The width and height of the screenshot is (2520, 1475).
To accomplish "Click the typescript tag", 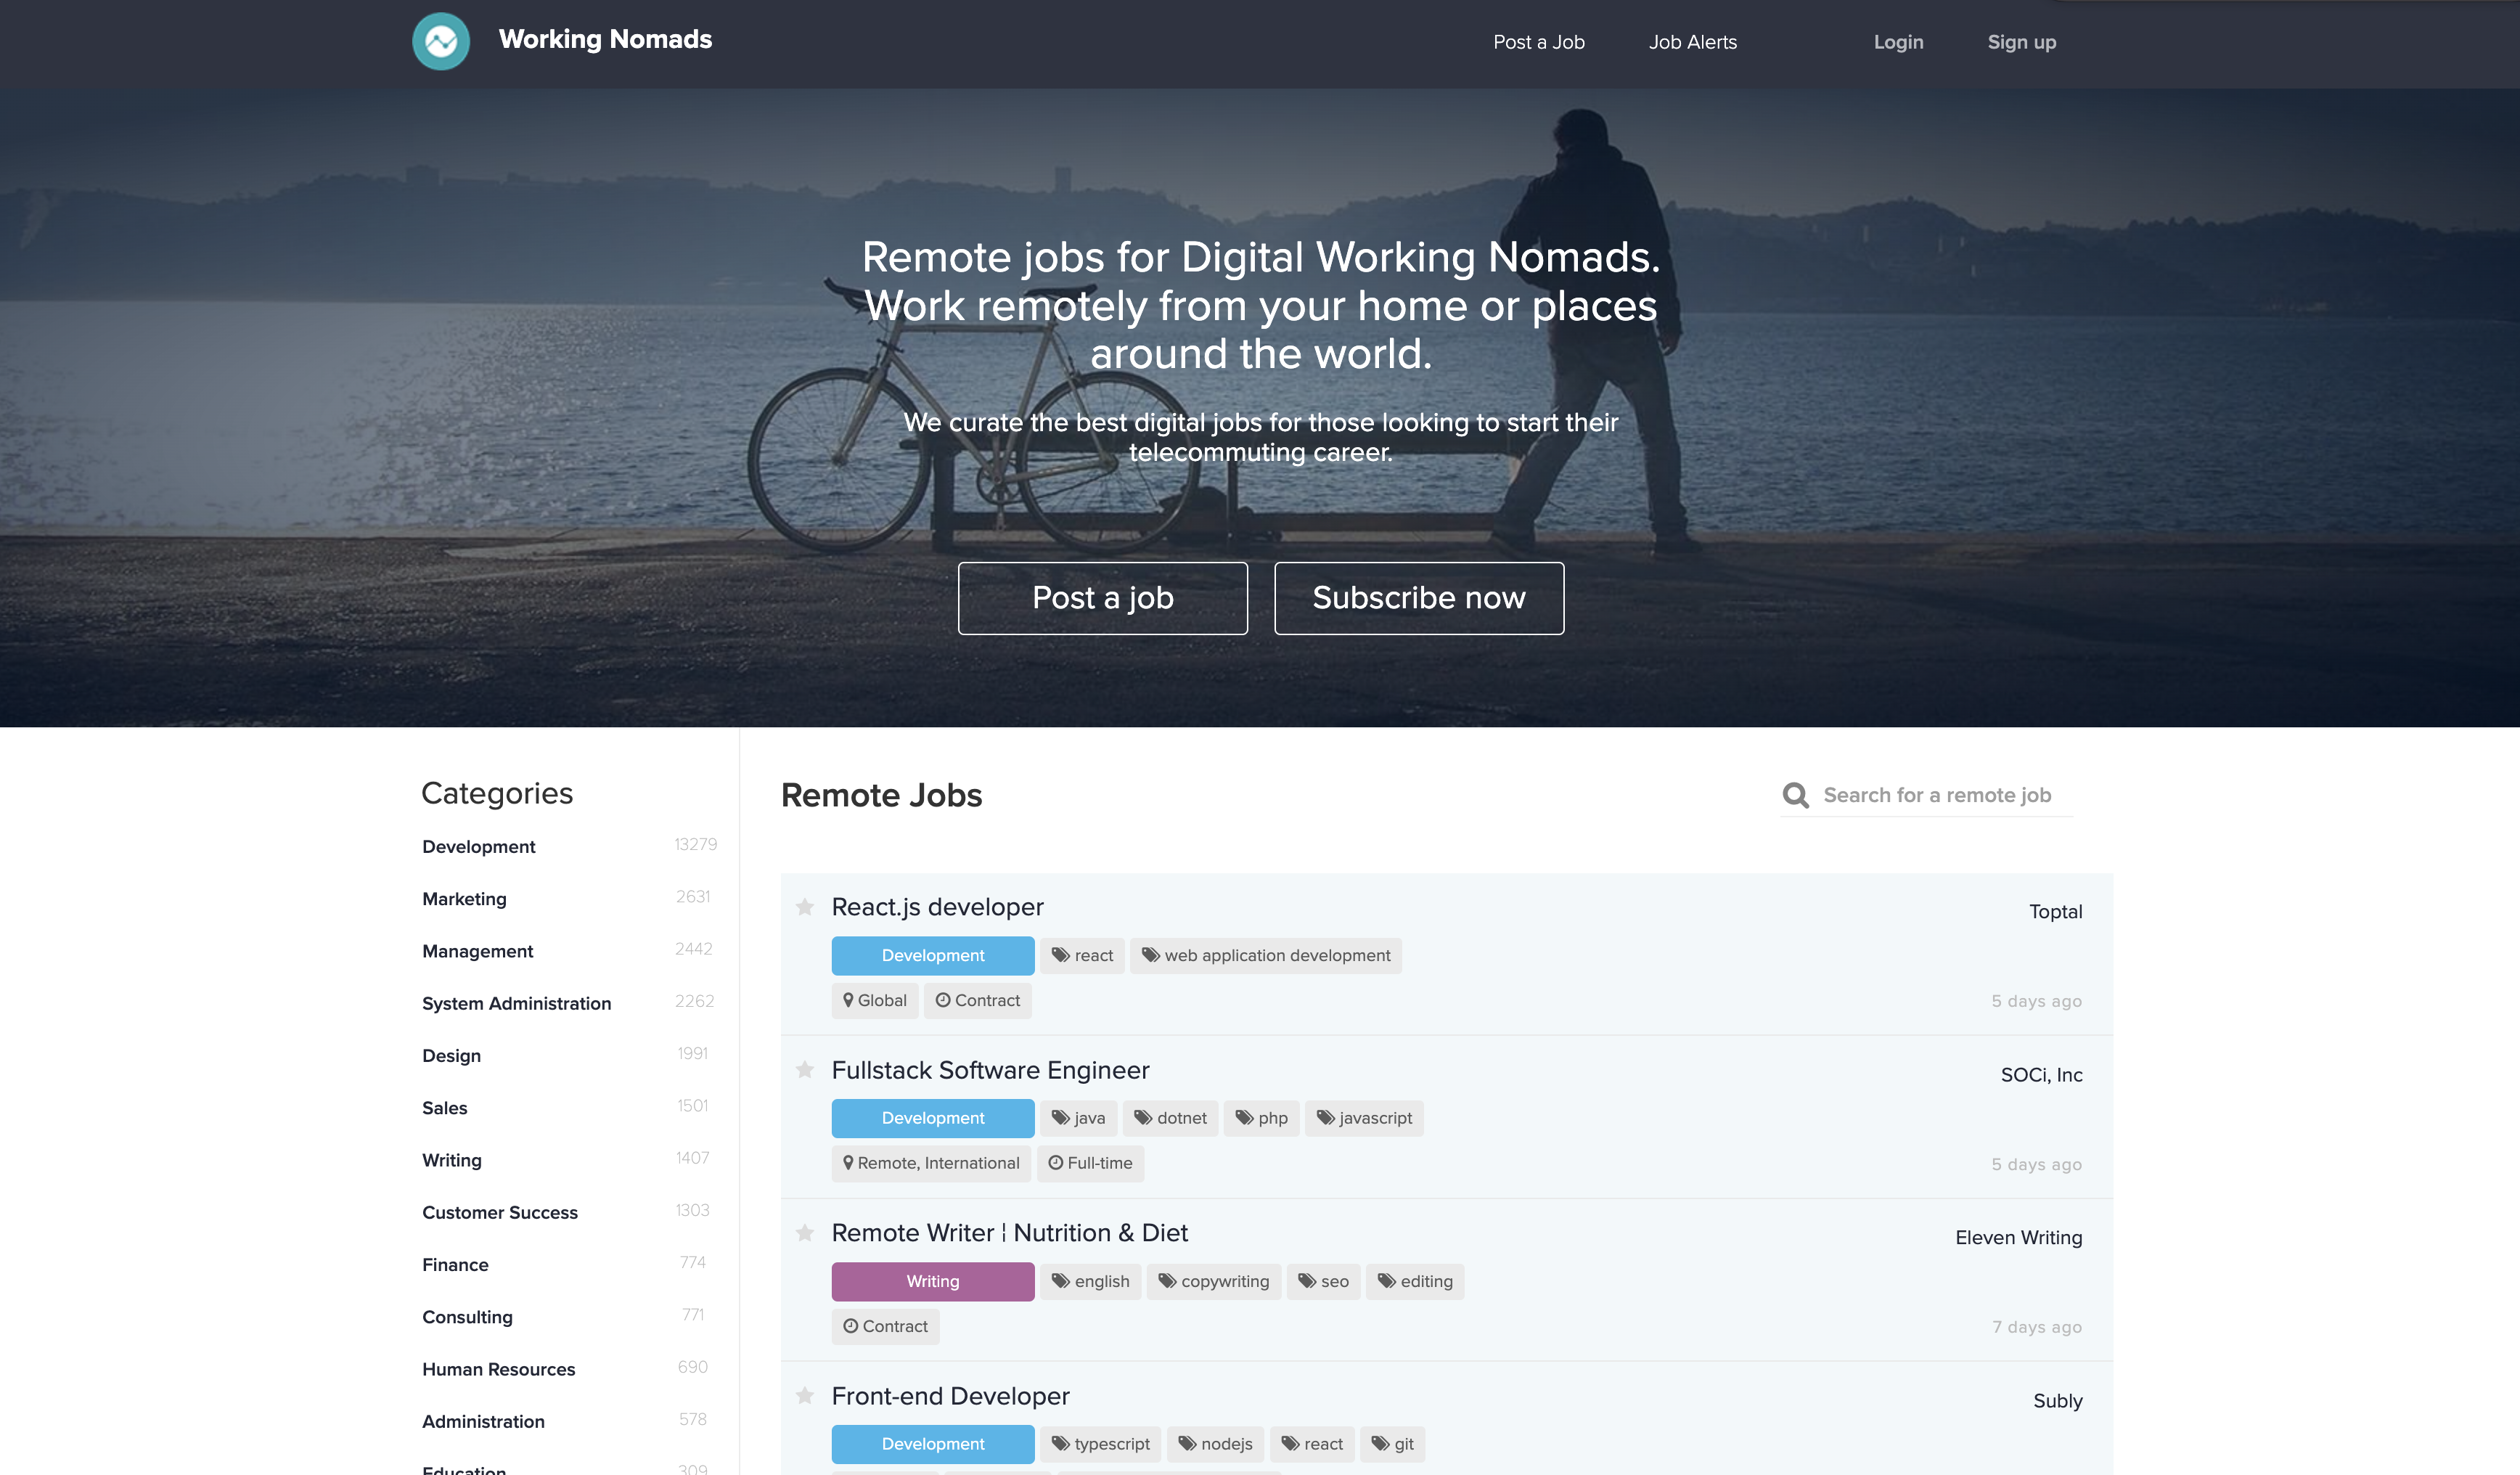I will 1100,1444.
